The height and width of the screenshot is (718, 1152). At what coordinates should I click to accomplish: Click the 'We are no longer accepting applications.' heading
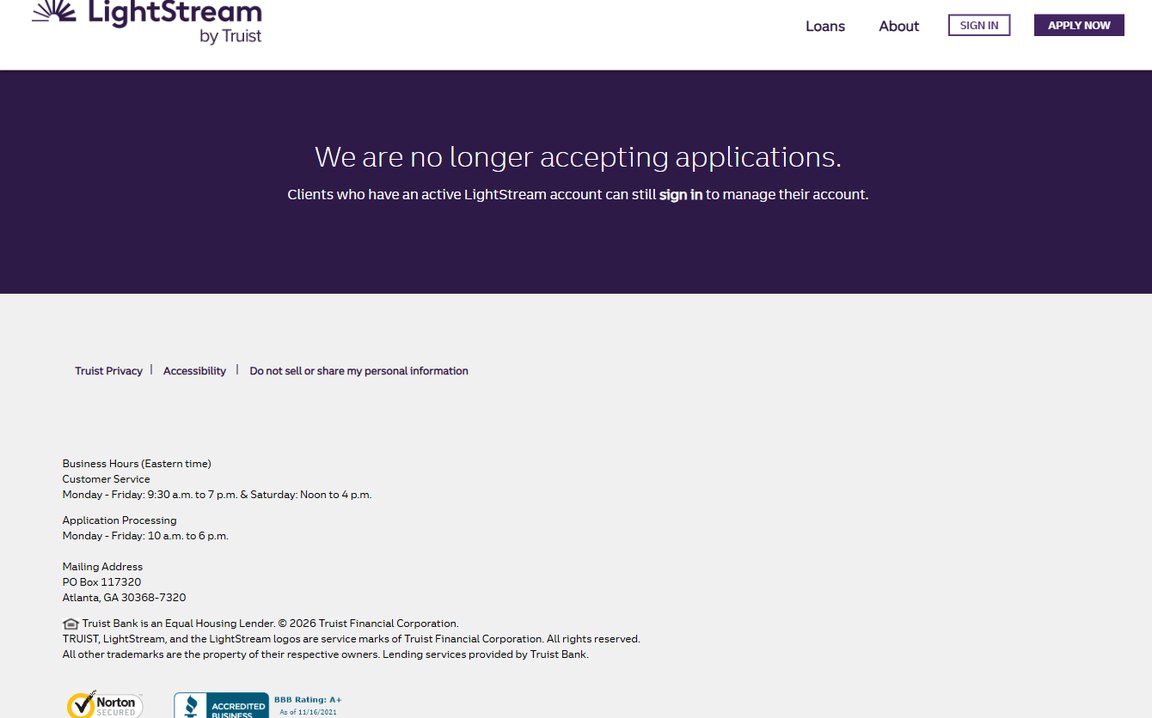pyautogui.click(x=577, y=157)
